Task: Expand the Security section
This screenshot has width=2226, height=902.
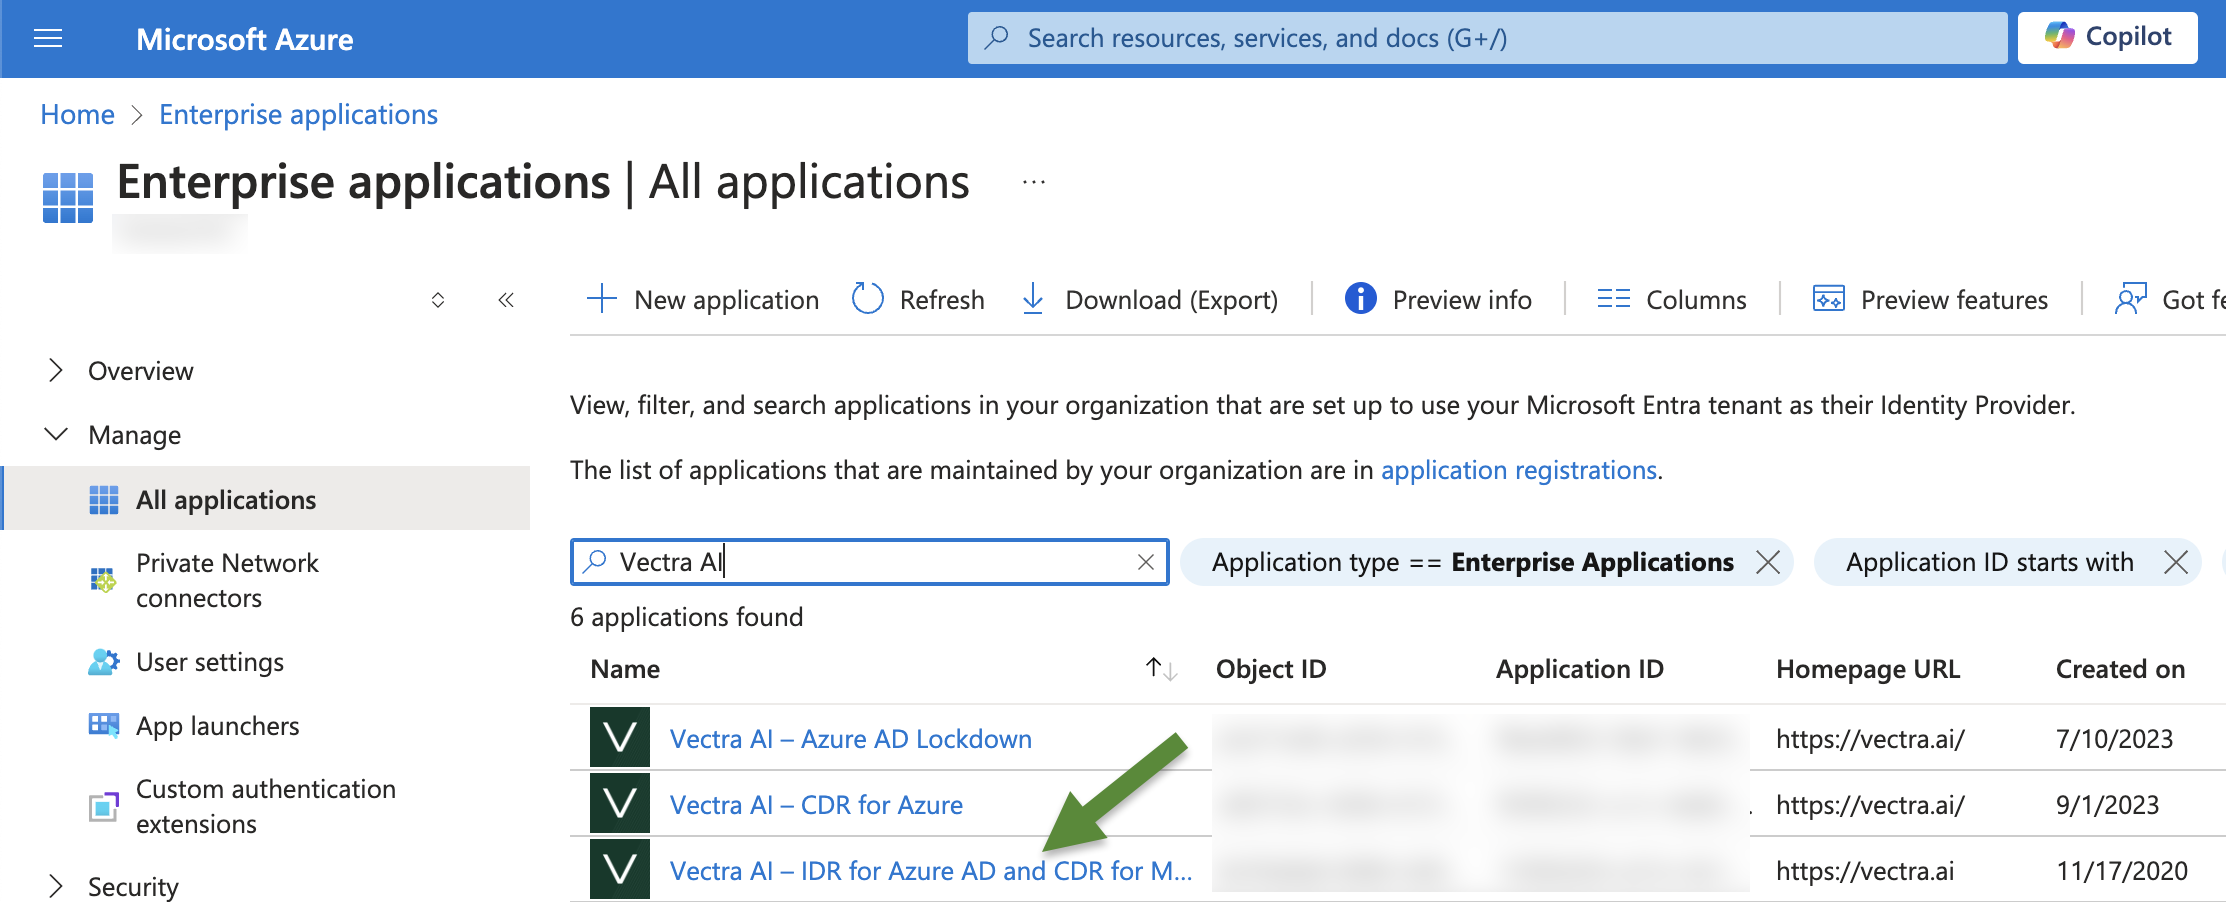Action: 56,886
